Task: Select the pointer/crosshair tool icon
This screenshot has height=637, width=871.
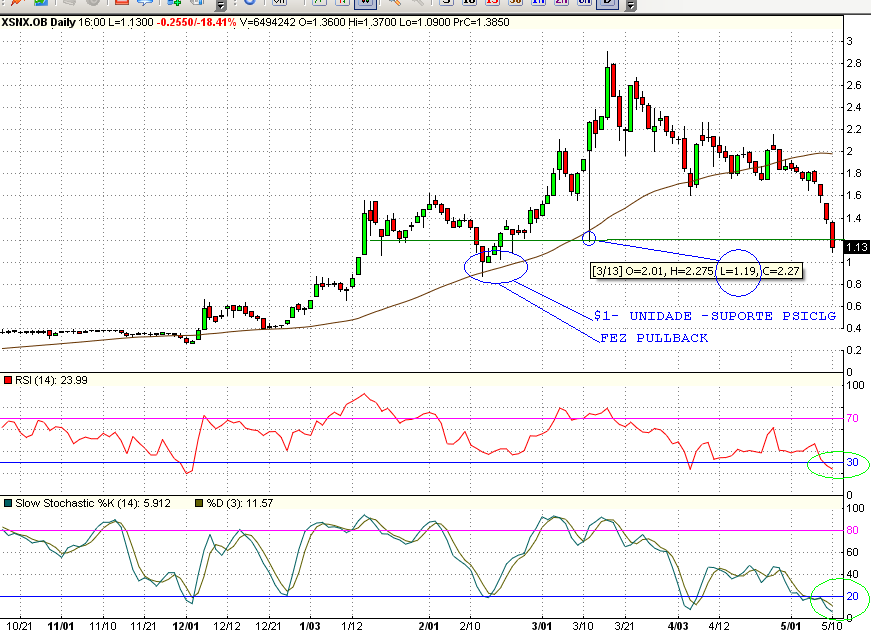Action: (x=14, y=6)
